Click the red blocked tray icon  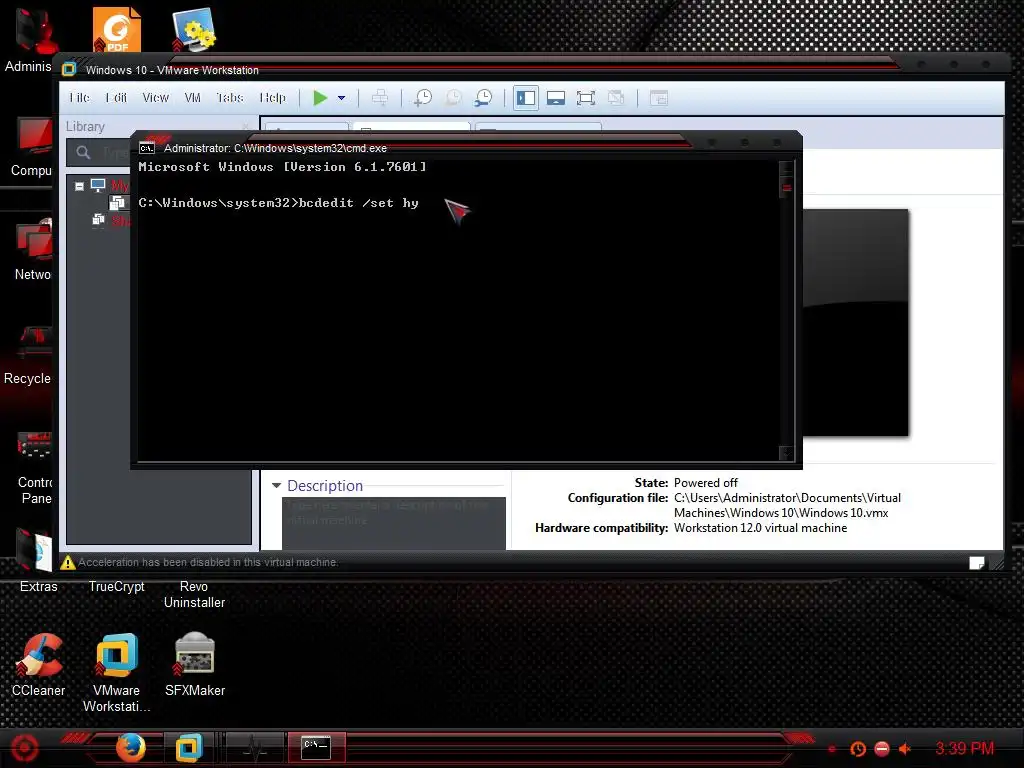pos(882,748)
